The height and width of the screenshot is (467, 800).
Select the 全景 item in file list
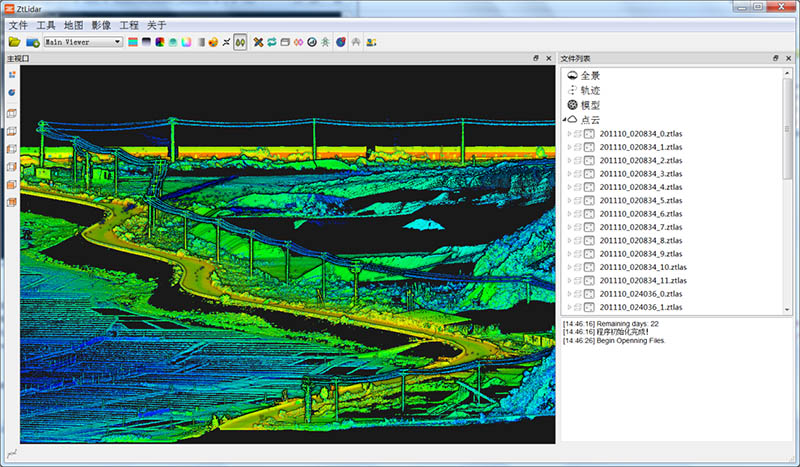(590, 76)
